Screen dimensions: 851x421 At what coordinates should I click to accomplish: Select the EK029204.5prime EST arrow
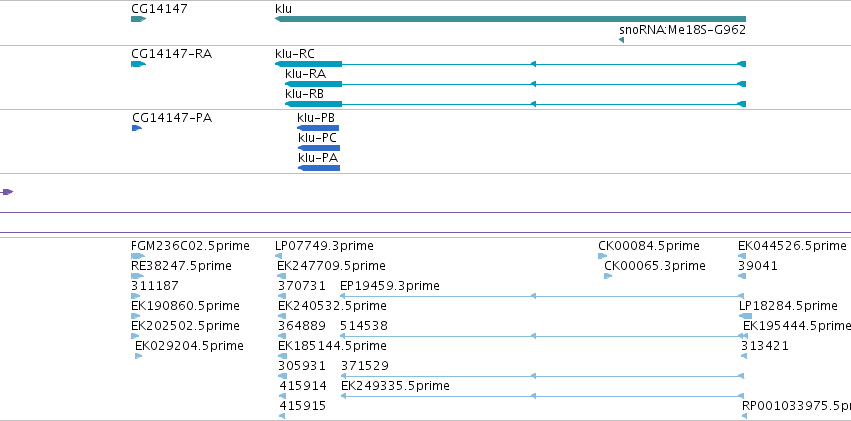point(138,356)
